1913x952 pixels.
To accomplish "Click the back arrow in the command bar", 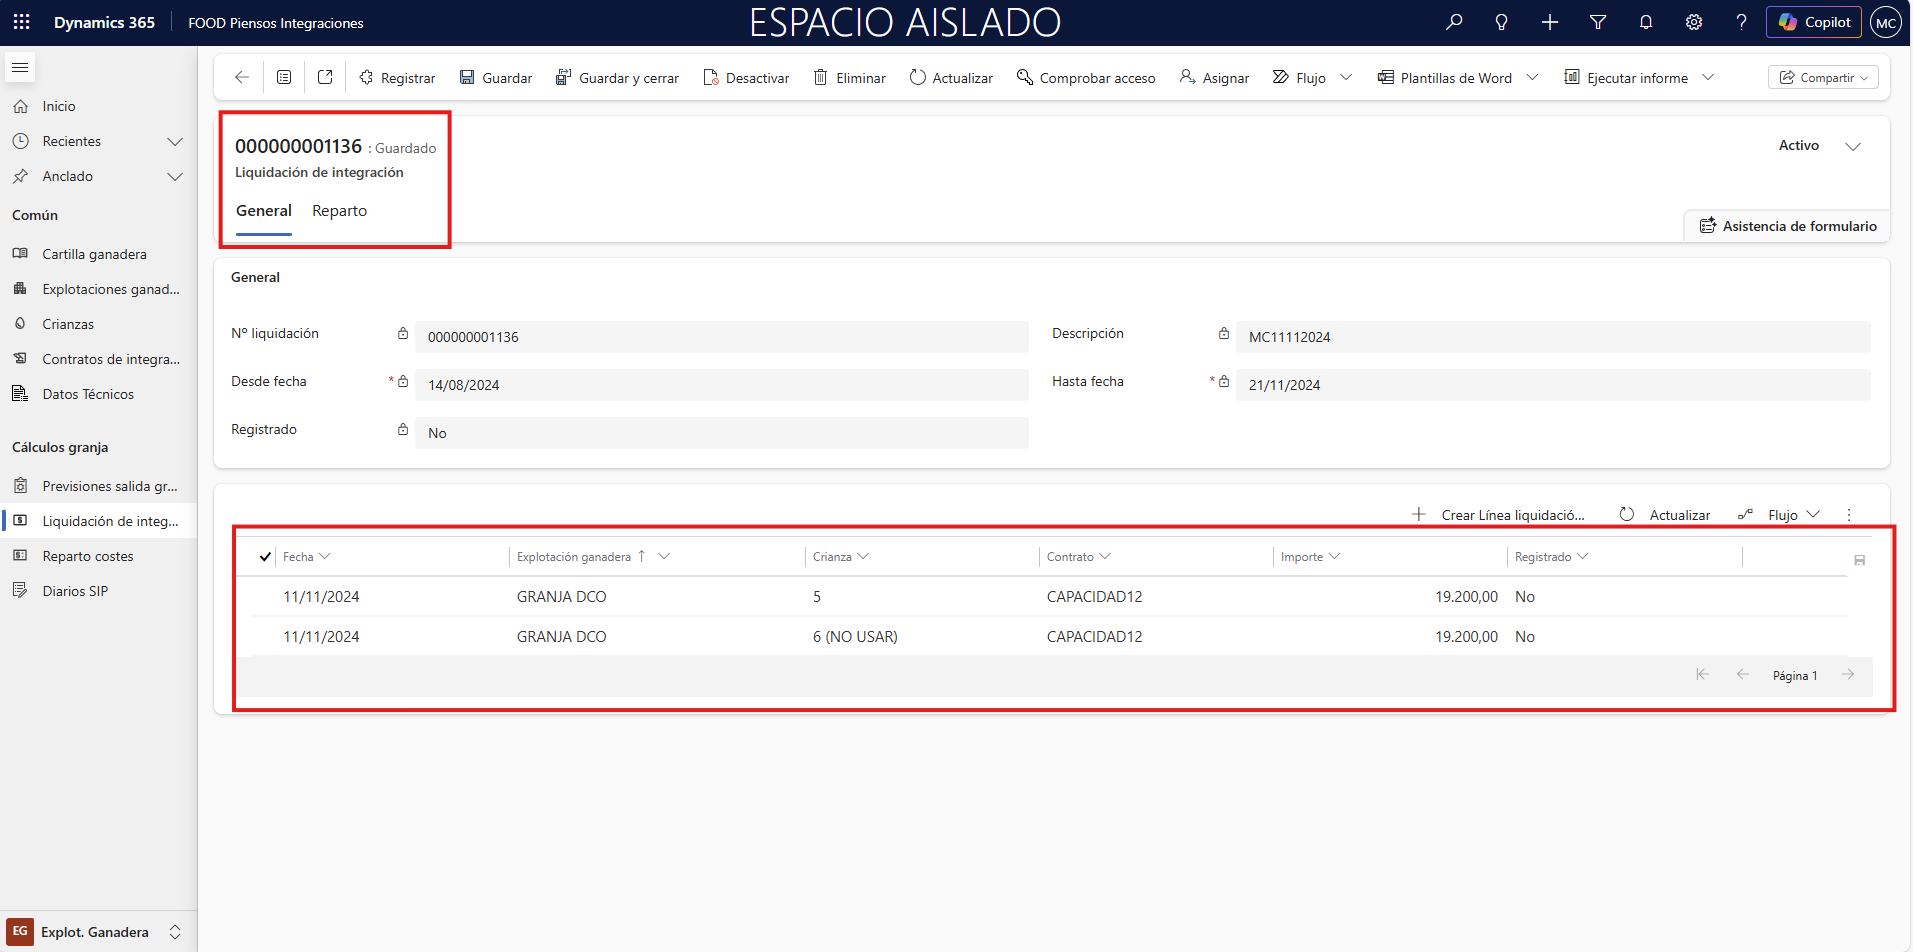I will click(x=241, y=77).
